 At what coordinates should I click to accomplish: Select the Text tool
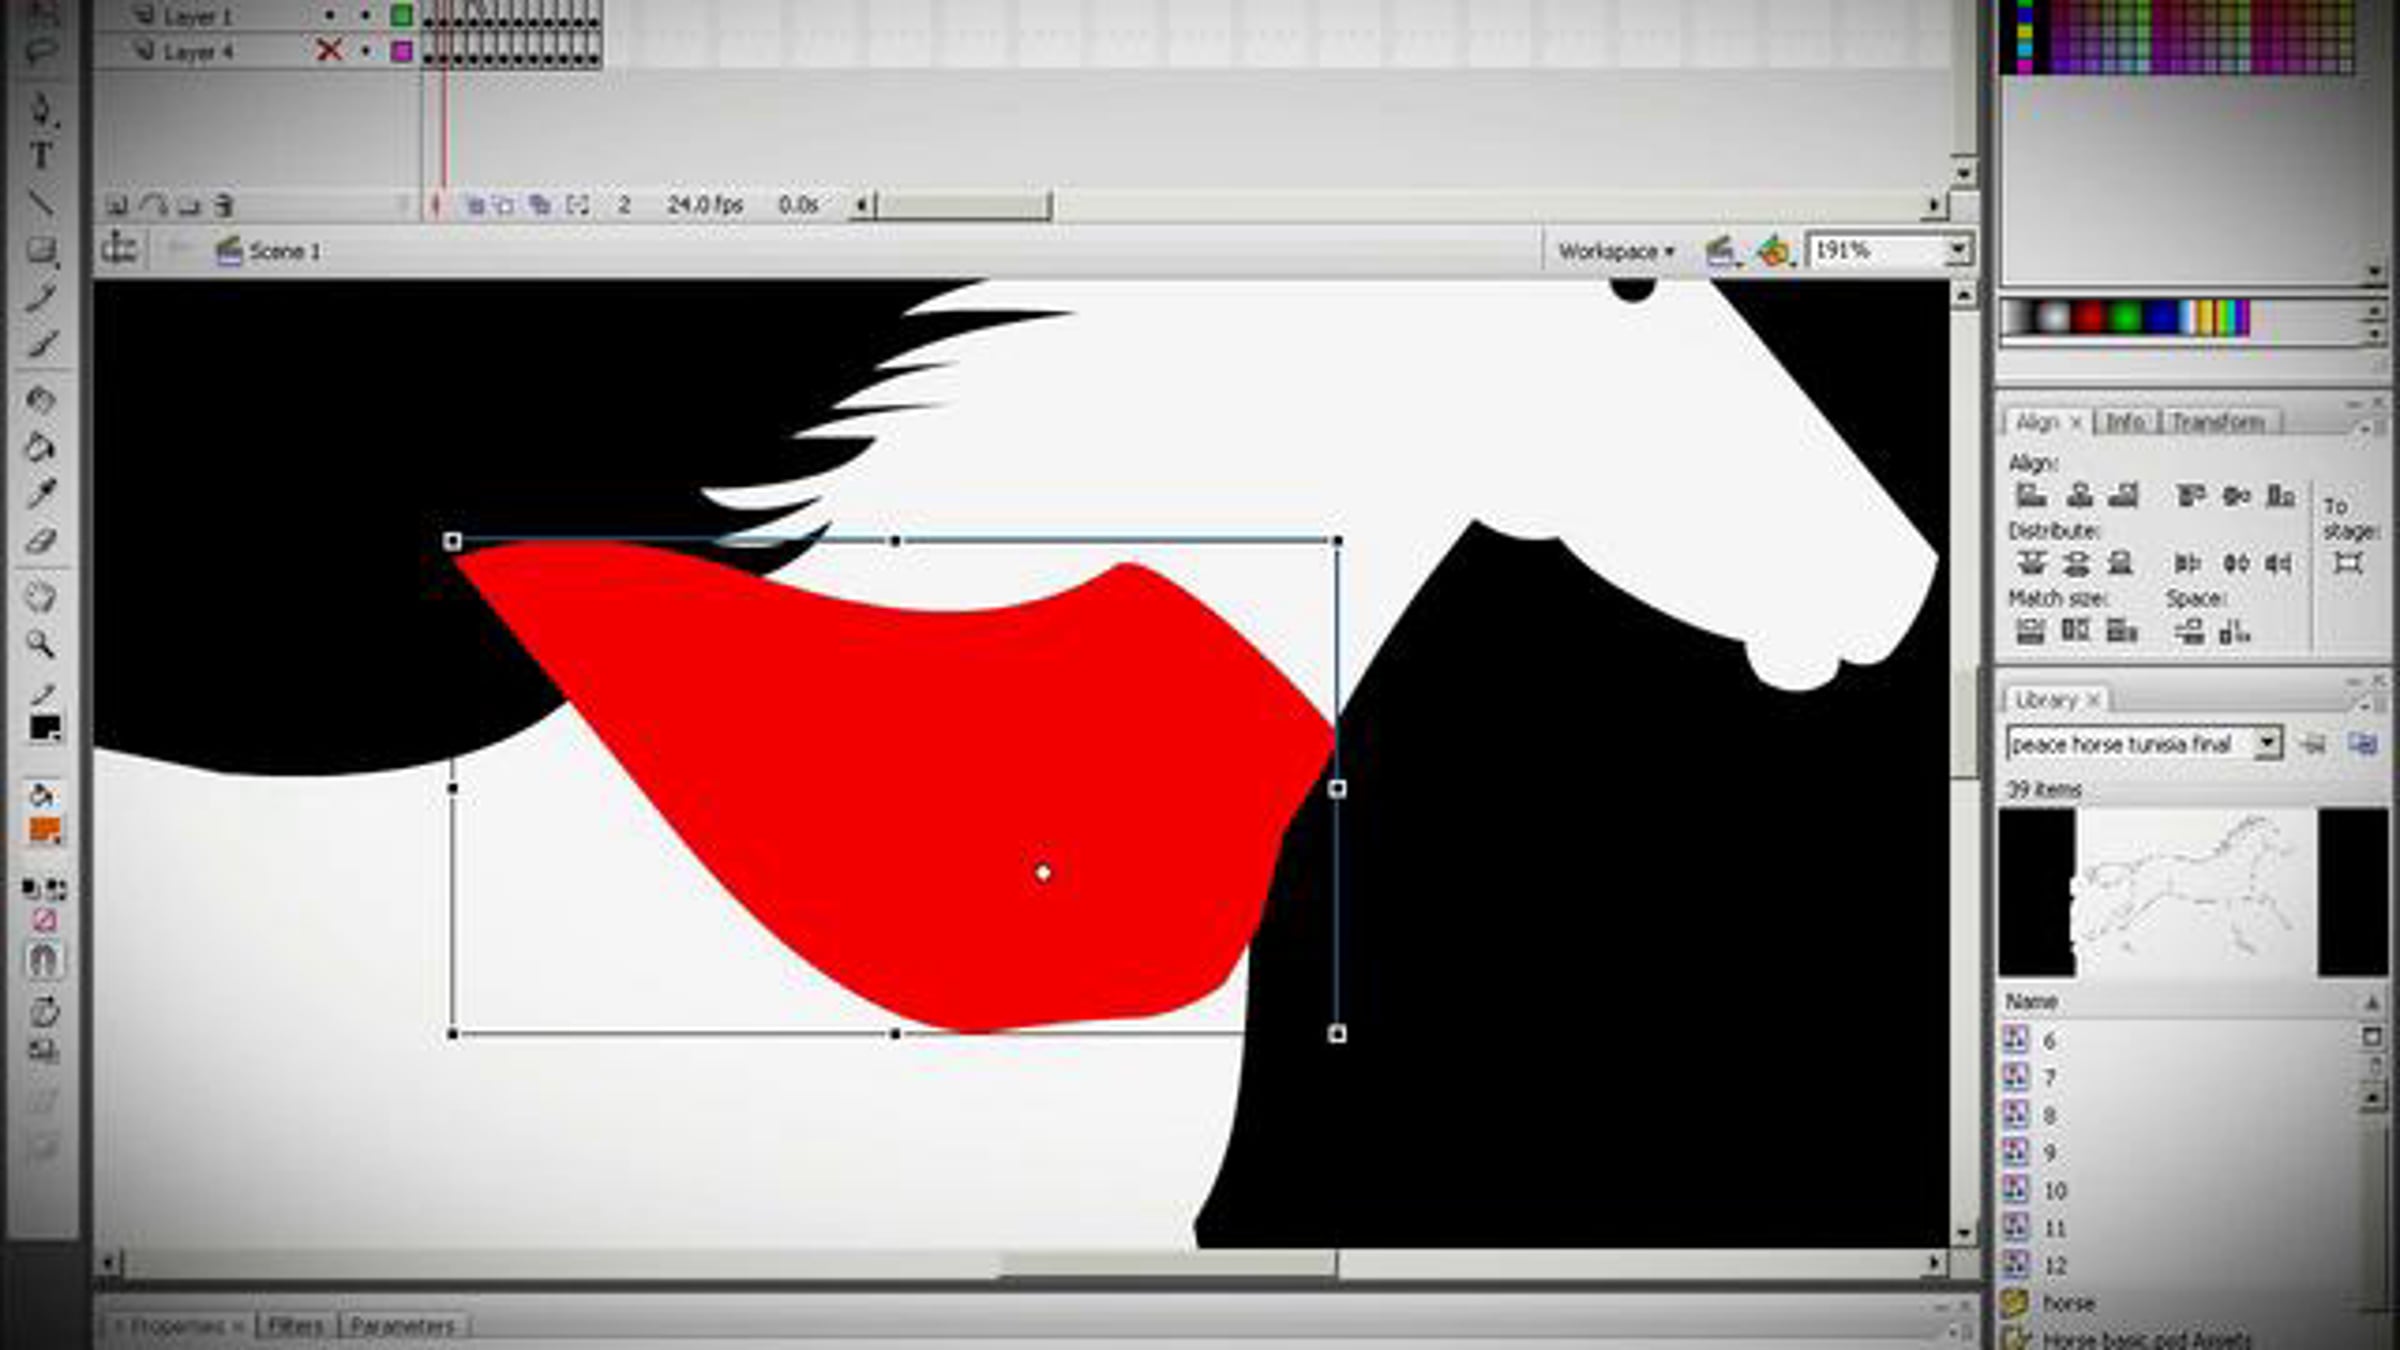pyautogui.click(x=41, y=156)
